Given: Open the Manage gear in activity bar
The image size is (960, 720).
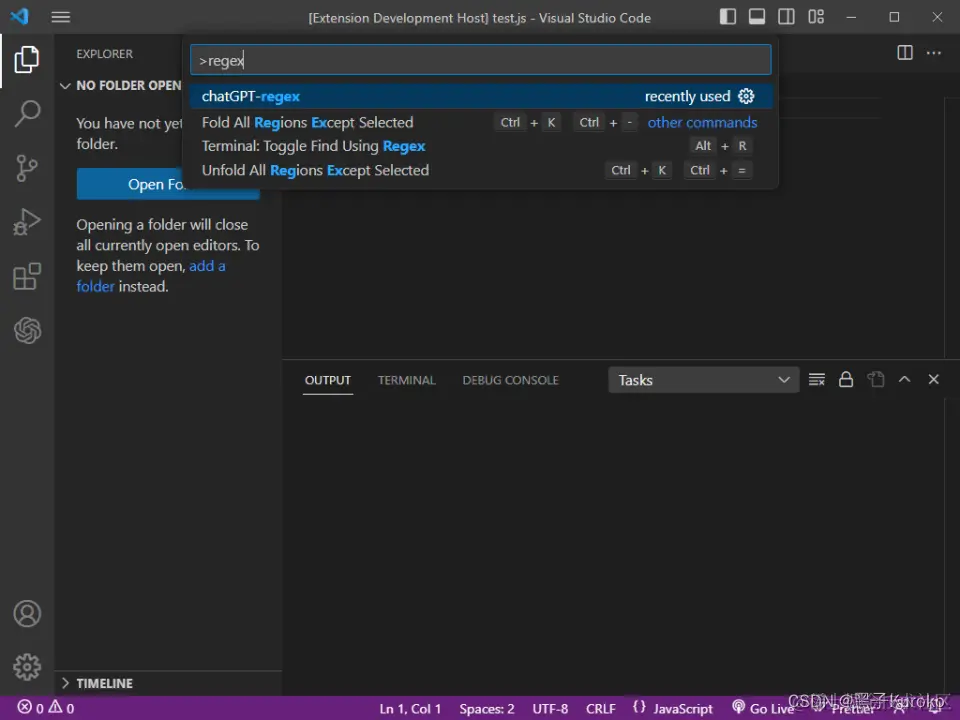Looking at the screenshot, I should point(27,667).
